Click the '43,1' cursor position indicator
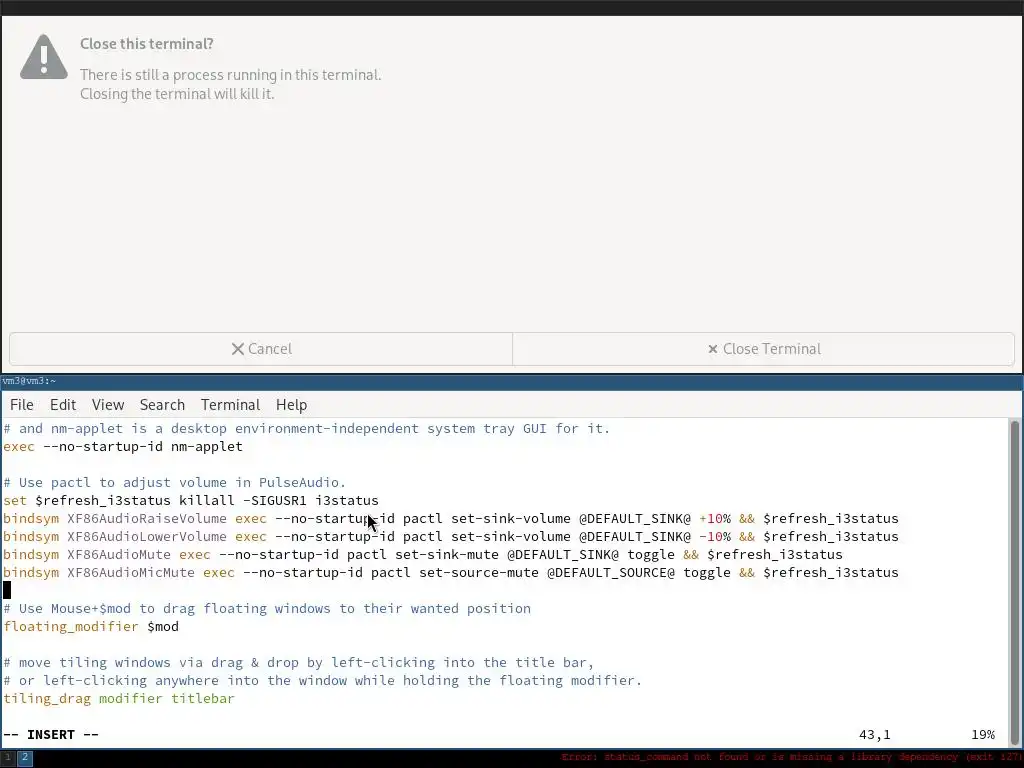Screen dimensions: 1024x768 click(874, 735)
